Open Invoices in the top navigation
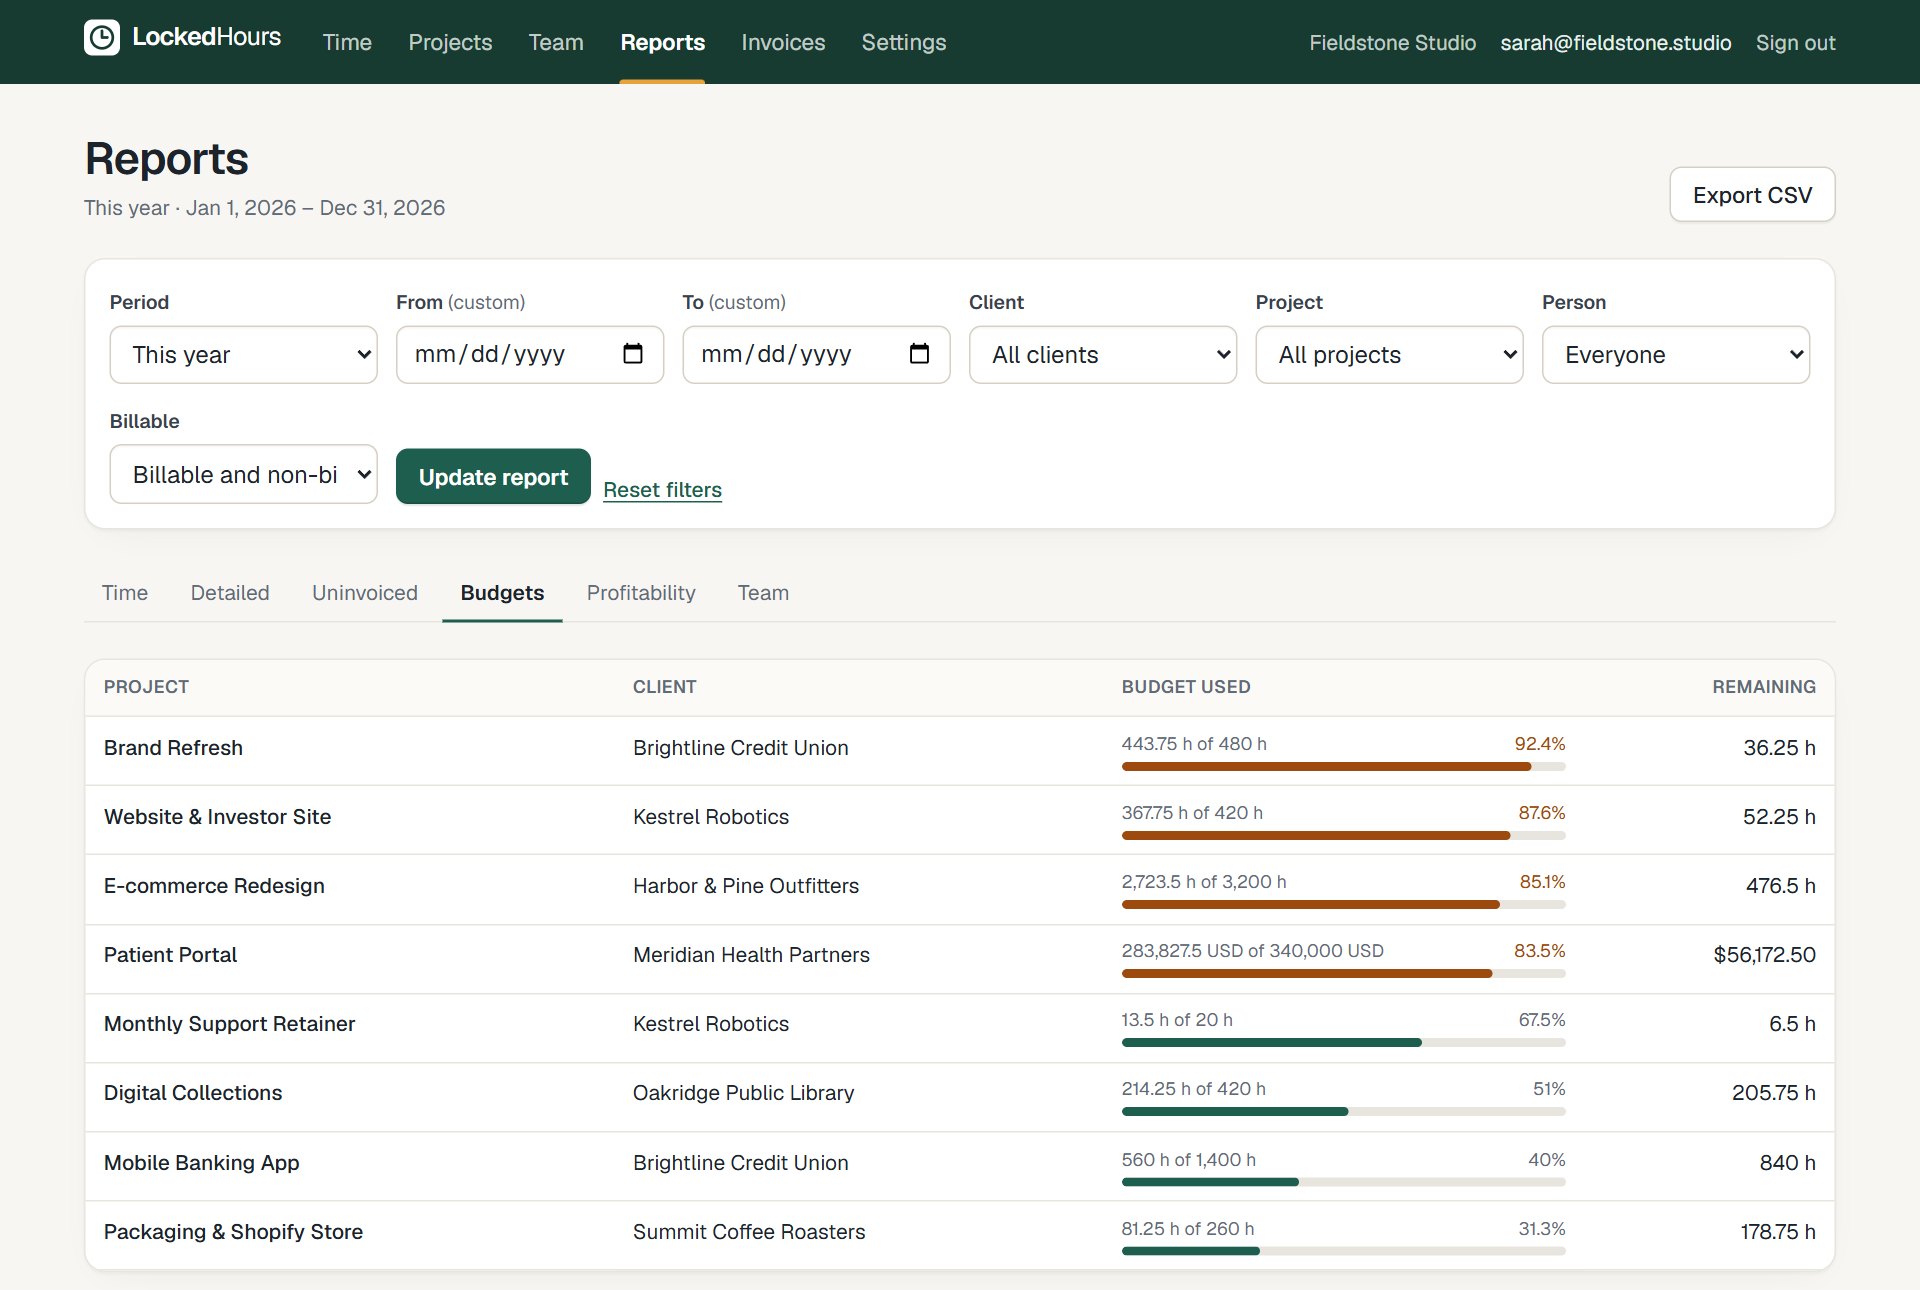Image resolution: width=1920 pixels, height=1290 pixels. click(x=783, y=42)
